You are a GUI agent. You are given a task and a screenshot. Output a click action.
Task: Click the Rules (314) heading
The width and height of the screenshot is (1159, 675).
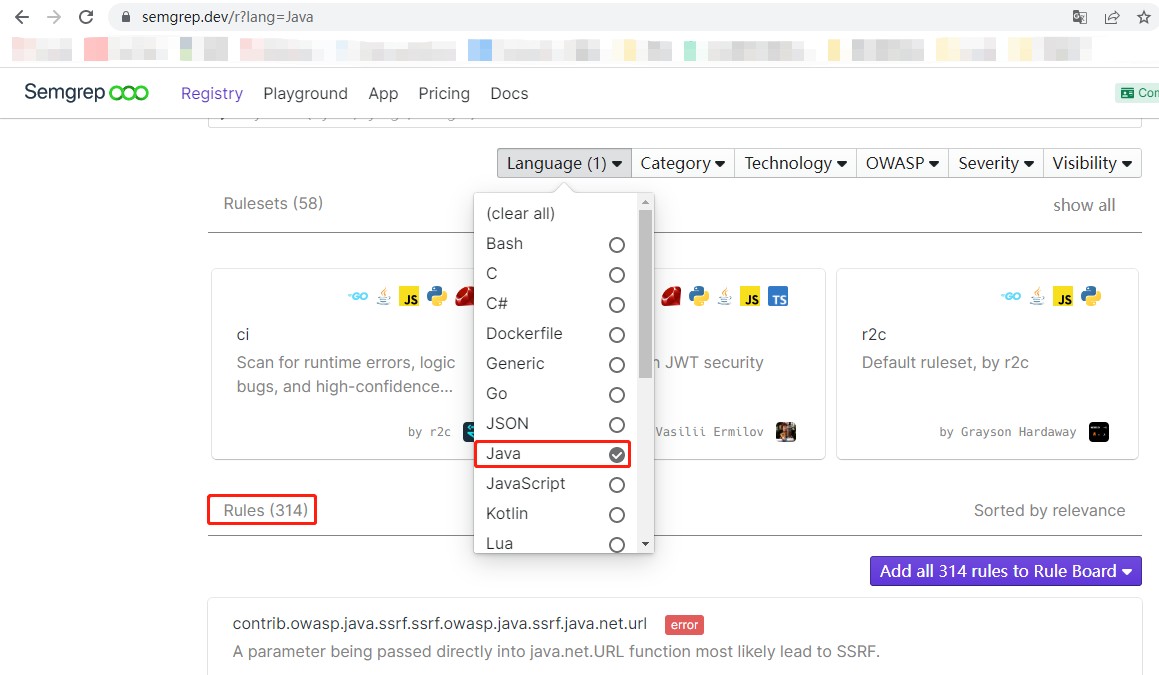point(265,510)
